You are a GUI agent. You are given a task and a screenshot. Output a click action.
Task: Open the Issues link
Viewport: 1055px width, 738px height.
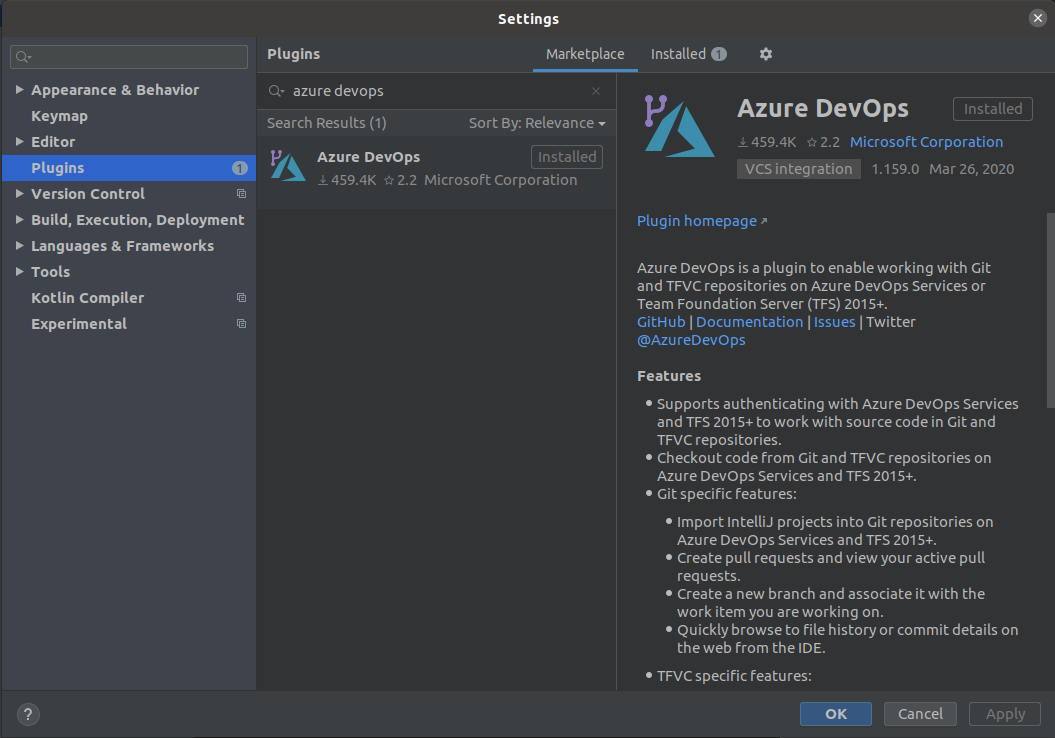point(834,322)
